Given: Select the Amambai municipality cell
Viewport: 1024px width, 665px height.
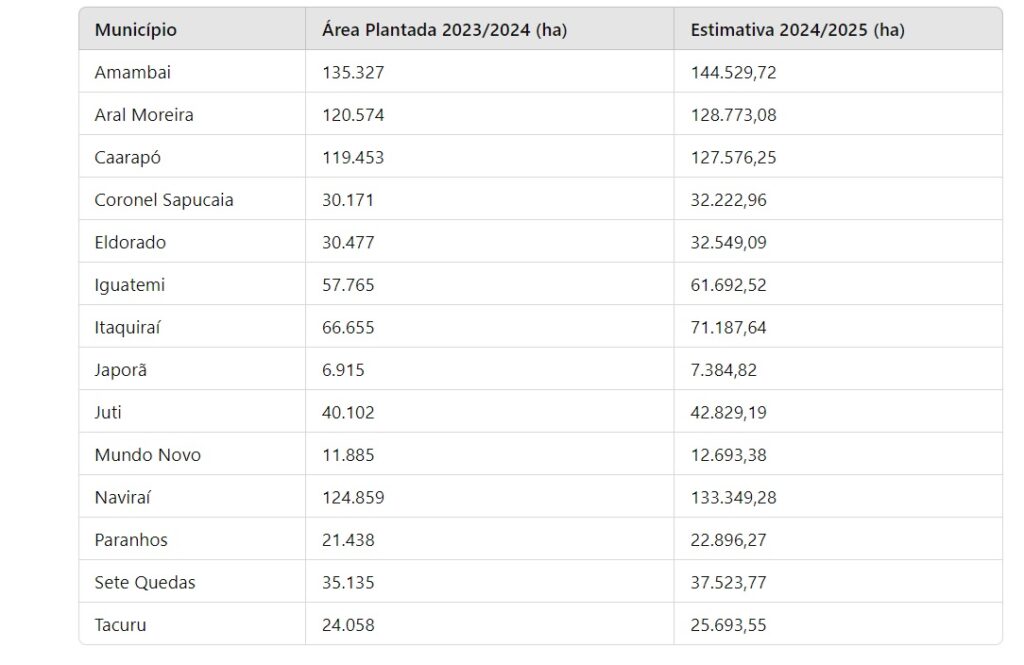Looking at the screenshot, I should tap(133, 73).
